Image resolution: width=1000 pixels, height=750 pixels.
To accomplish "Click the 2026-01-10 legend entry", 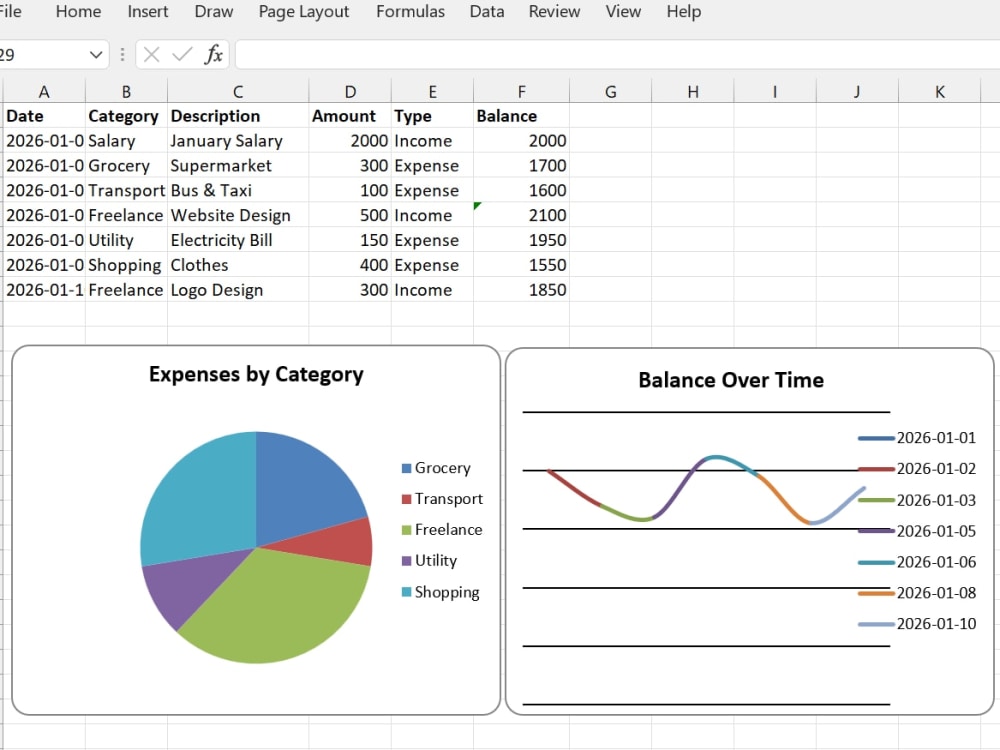I will (x=916, y=624).
